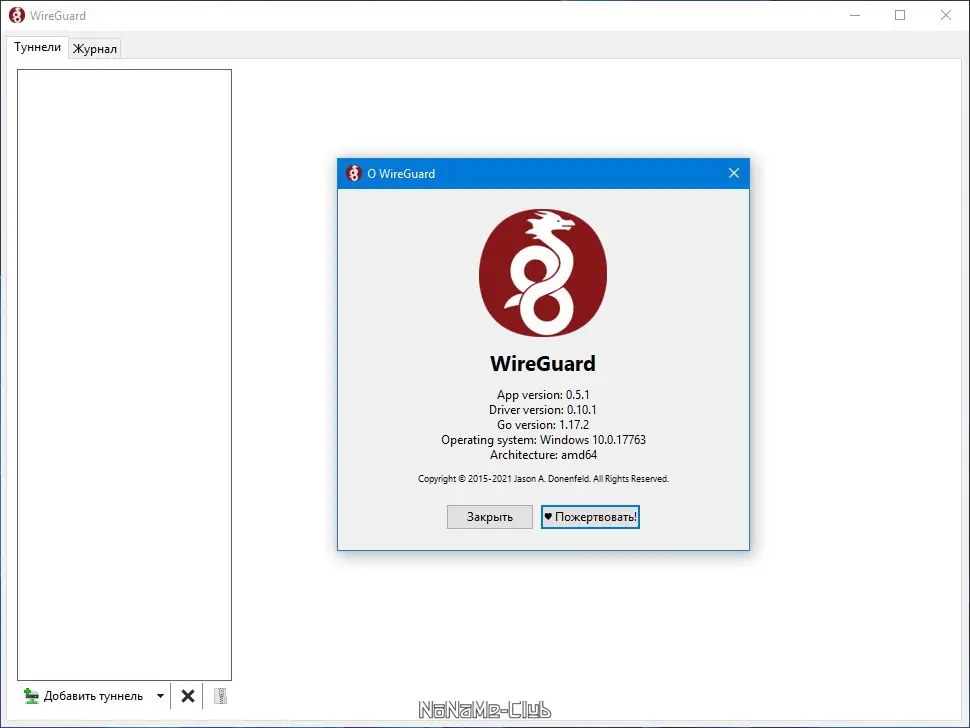The height and width of the screenshot is (728, 970).
Task: Maximize the WireGuard main window
Action: pos(900,15)
